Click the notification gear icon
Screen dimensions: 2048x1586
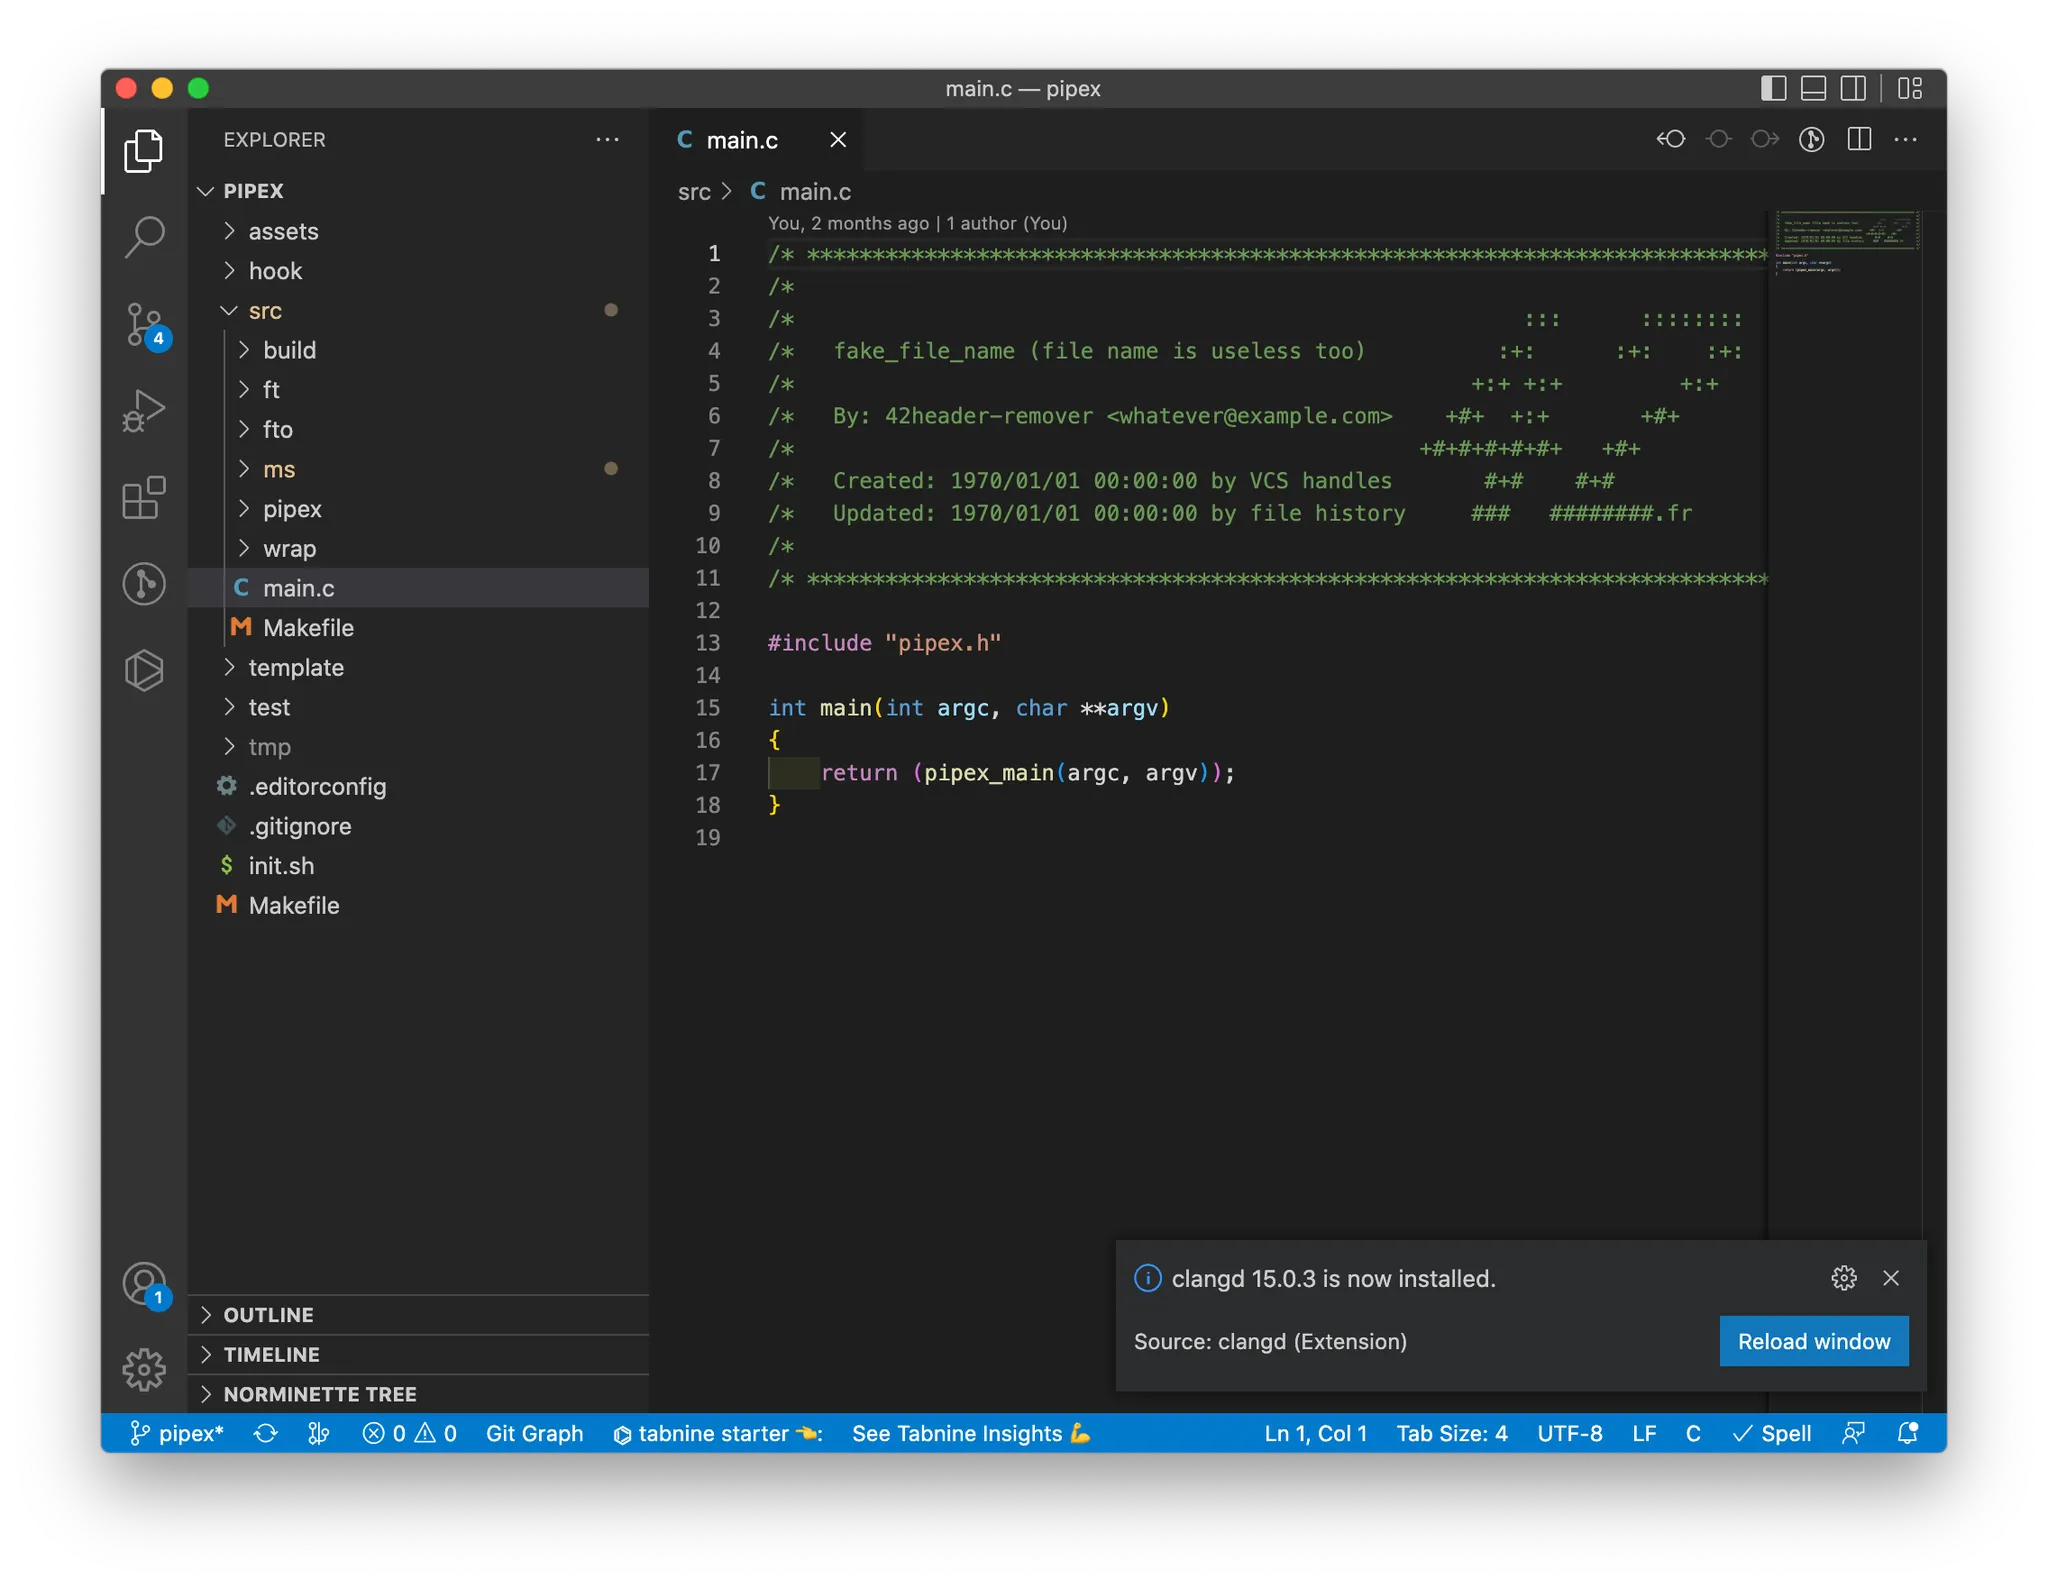(x=1843, y=1278)
